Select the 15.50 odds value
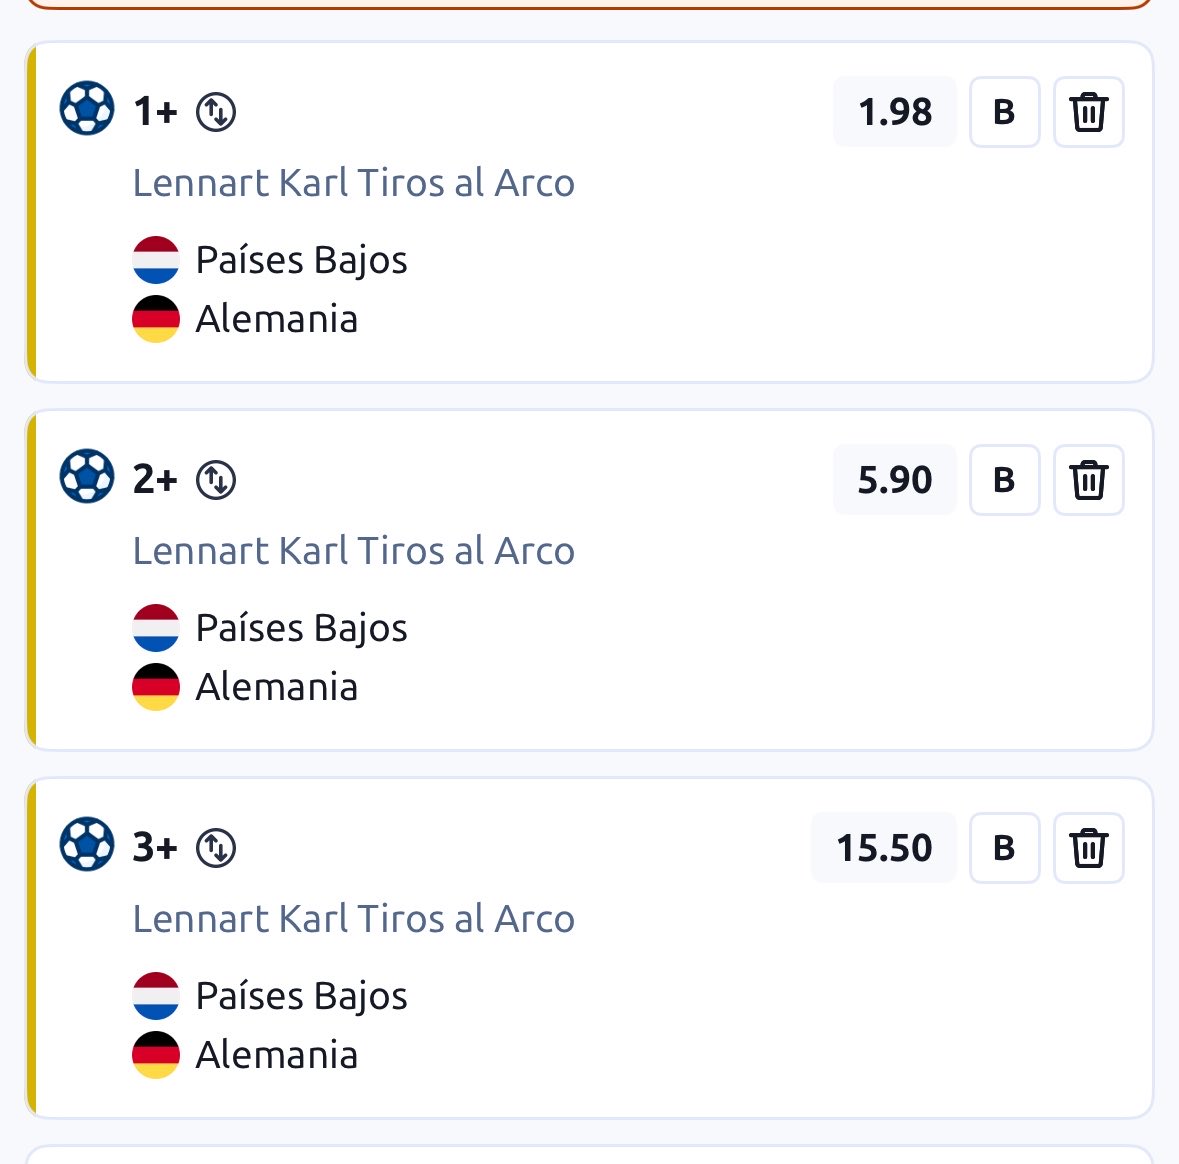This screenshot has width=1179, height=1164. 884,847
